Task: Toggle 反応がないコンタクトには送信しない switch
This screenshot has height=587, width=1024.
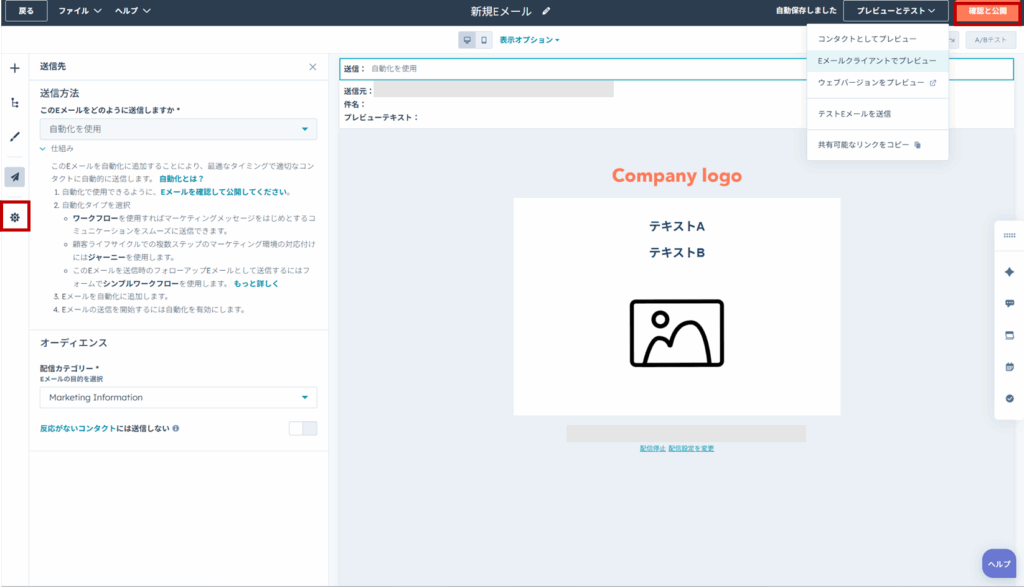Action: (x=302, y=428)
